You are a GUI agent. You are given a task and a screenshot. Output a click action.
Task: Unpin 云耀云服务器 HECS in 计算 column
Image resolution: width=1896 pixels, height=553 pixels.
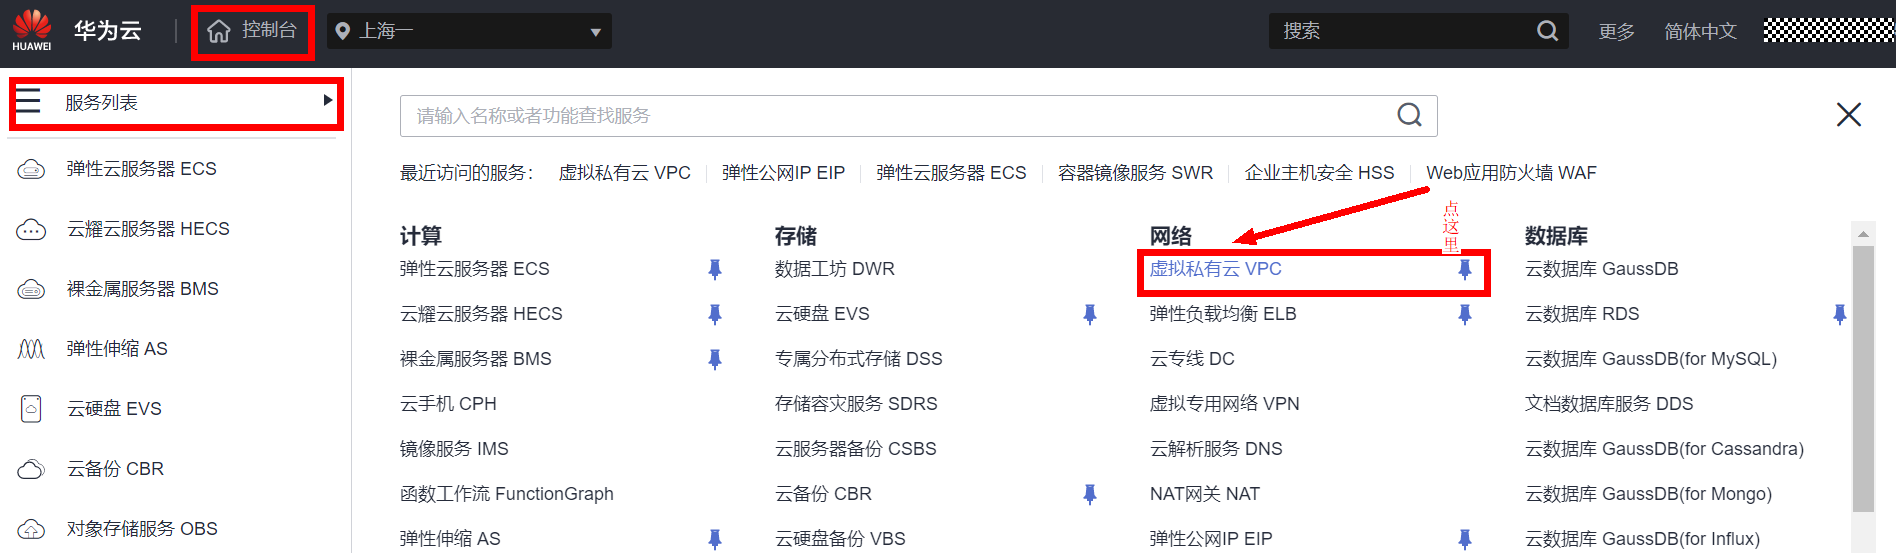click(715, 314)
